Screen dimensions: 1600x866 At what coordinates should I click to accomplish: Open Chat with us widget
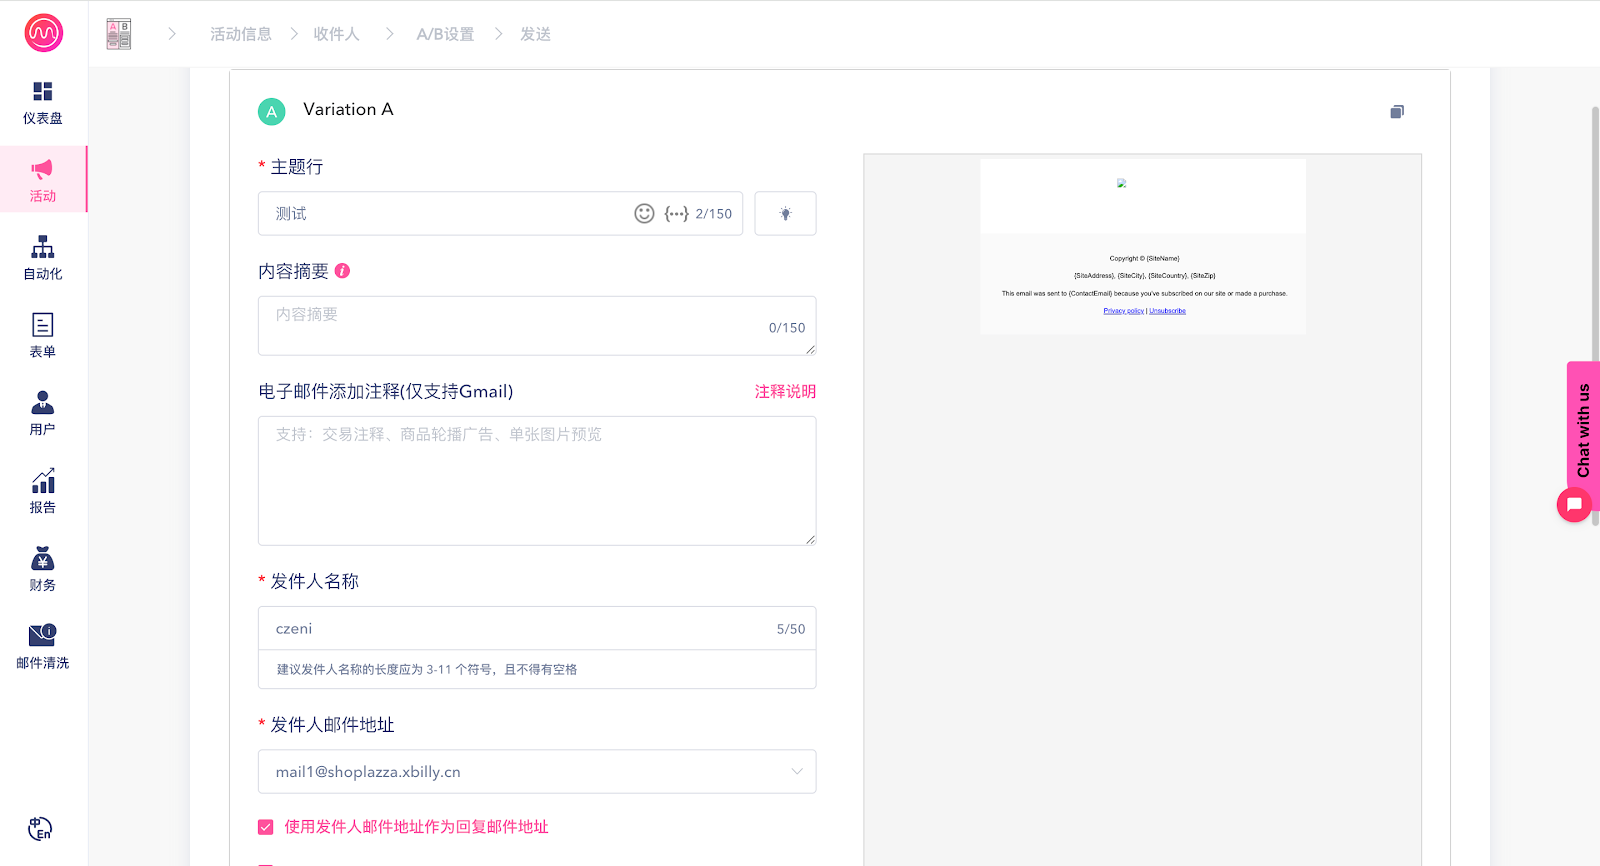coord(1582,430)
